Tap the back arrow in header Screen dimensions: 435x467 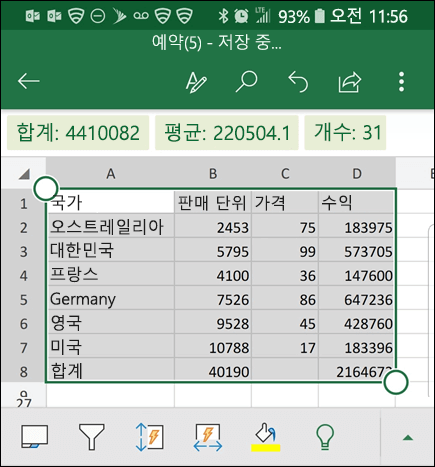29,81
